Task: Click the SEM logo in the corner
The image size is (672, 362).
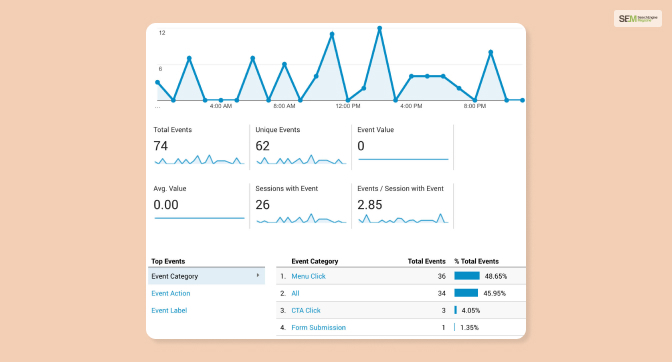Action: (x=638, y=19)
